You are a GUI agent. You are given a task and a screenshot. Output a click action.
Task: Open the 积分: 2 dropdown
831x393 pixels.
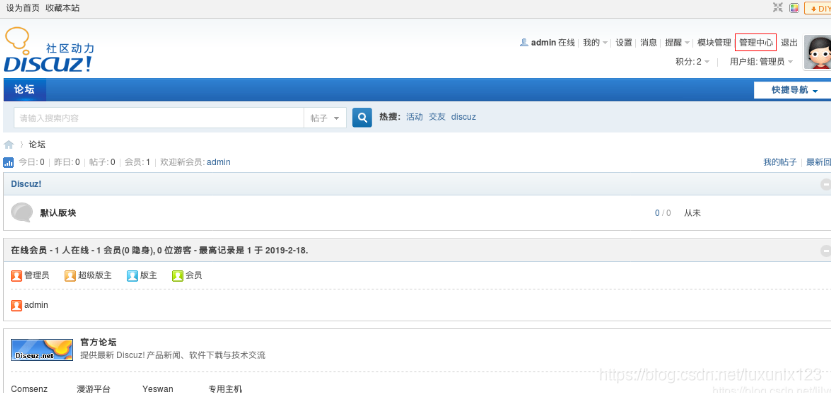tap(692, 61)
